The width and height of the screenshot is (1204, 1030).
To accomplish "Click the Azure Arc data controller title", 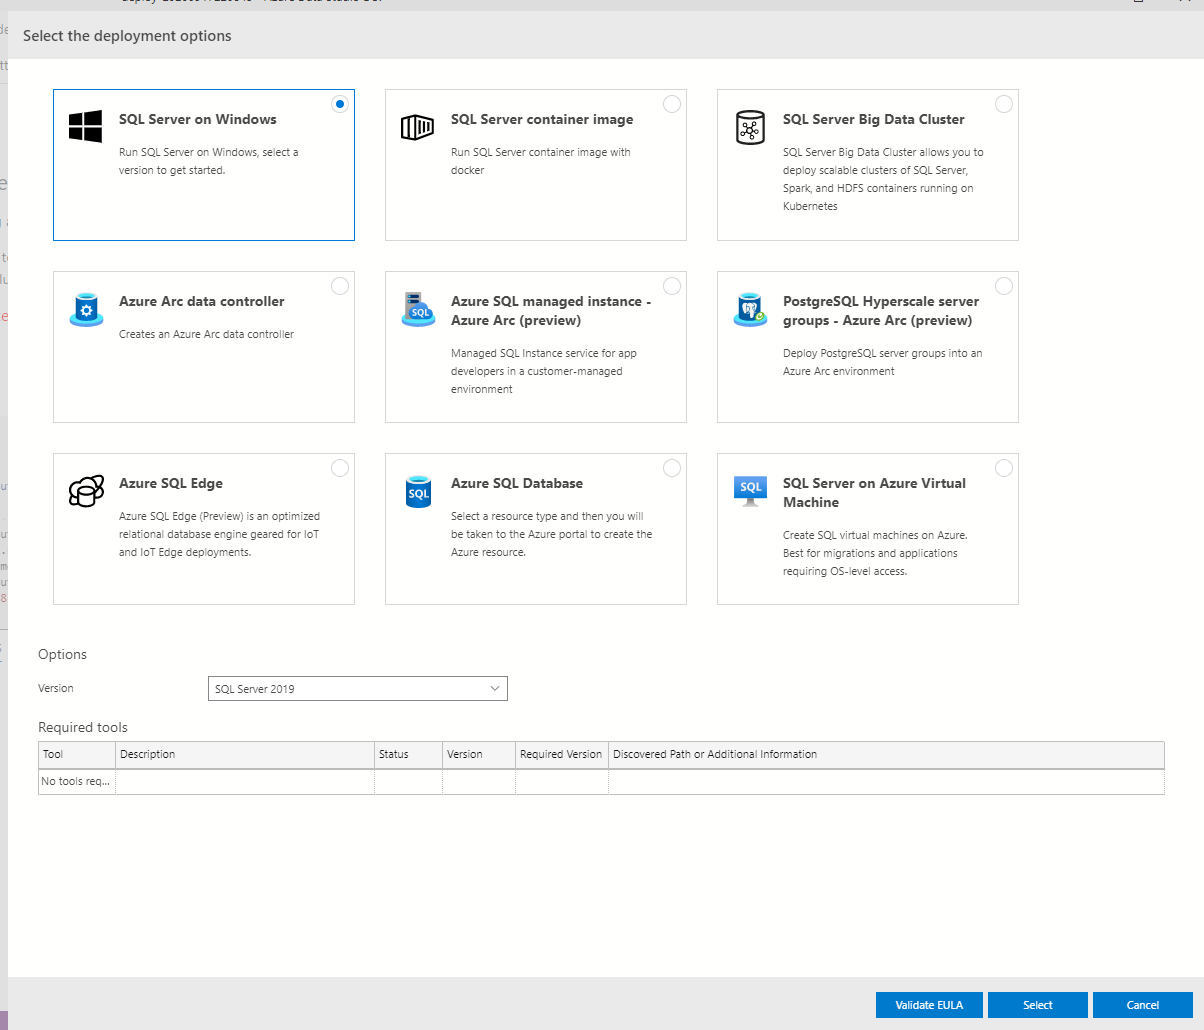I will [202, 301].
